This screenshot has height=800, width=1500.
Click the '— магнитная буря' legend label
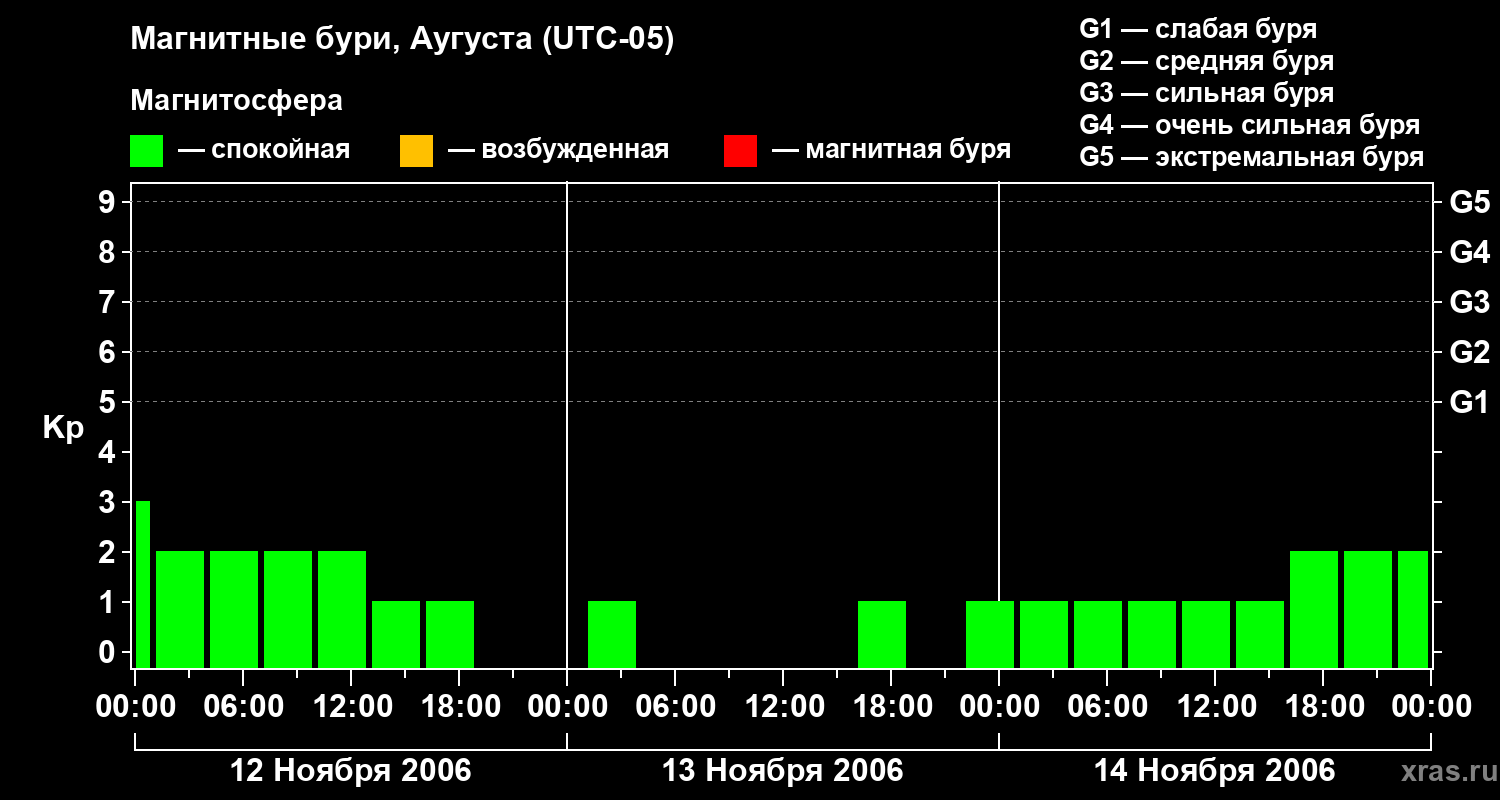pyautogui.click(x=892, y=151)
